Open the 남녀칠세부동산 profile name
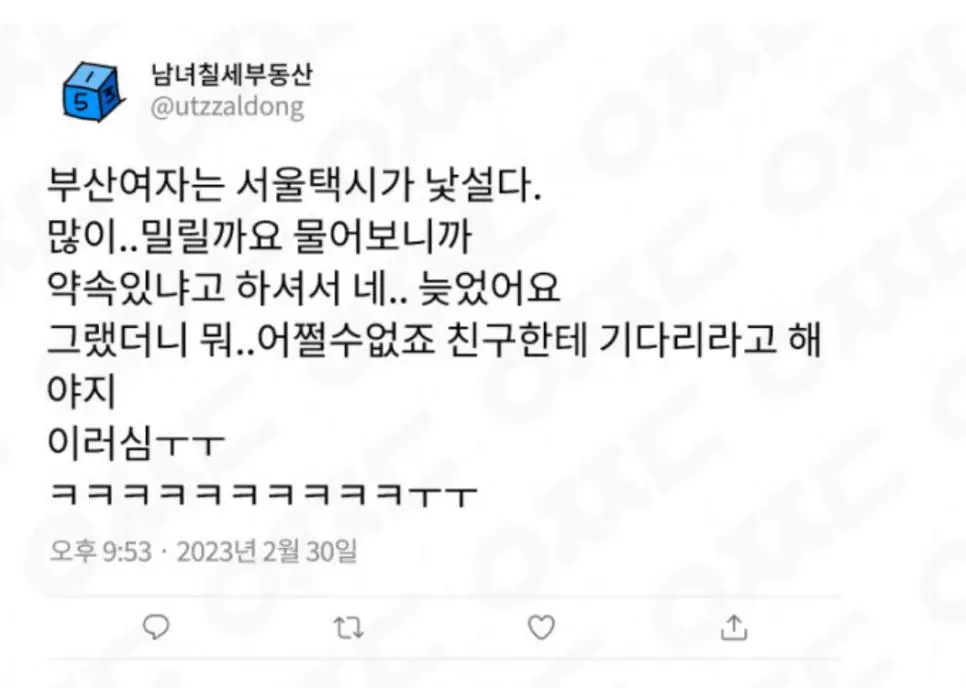 [232, 74]
